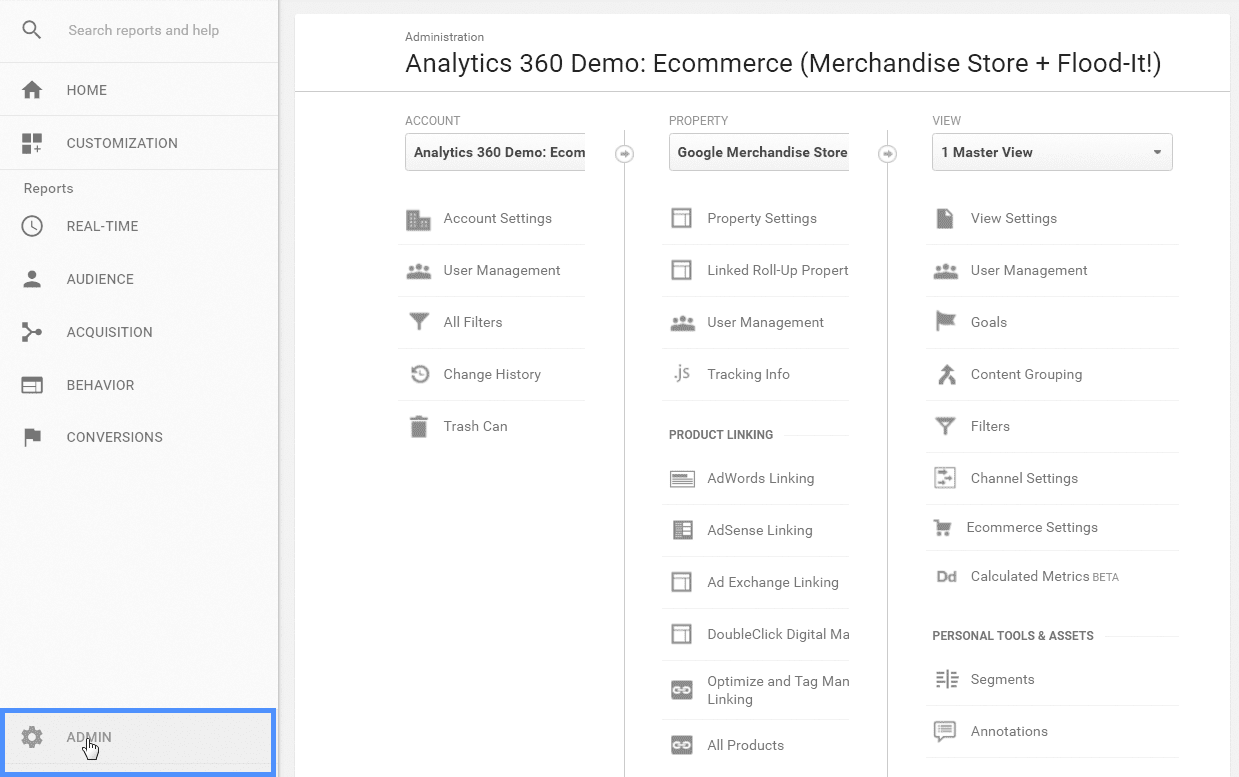Viewport: 1239px width, 777px height.
Task: Select the Segments icon
Action: 945,679
